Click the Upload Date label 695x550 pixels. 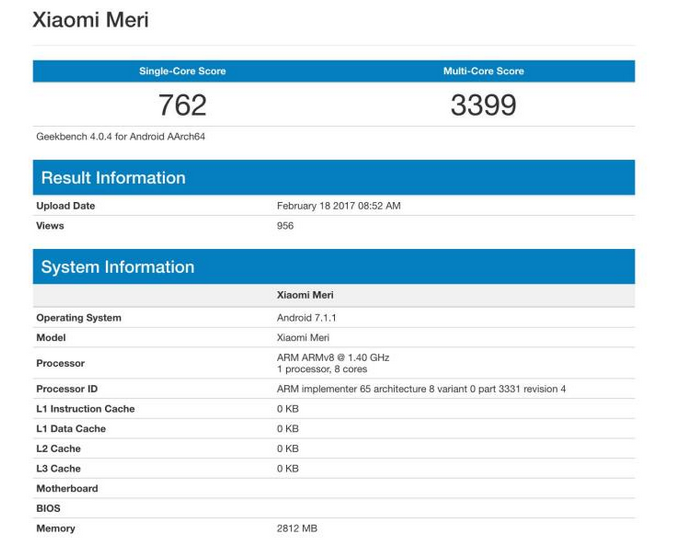click(x=66, y=206)
